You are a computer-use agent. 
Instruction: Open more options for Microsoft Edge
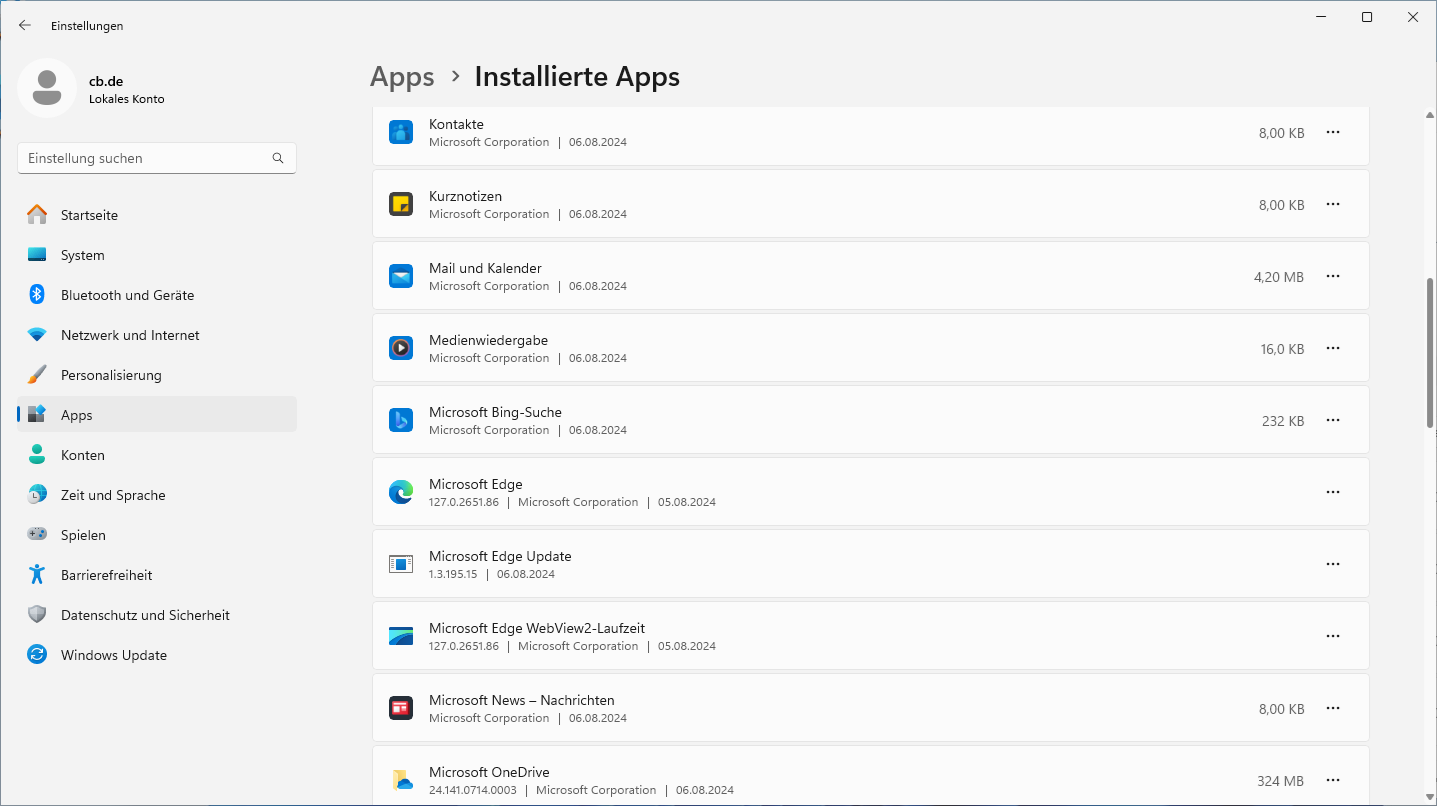tap(1332, 492)
